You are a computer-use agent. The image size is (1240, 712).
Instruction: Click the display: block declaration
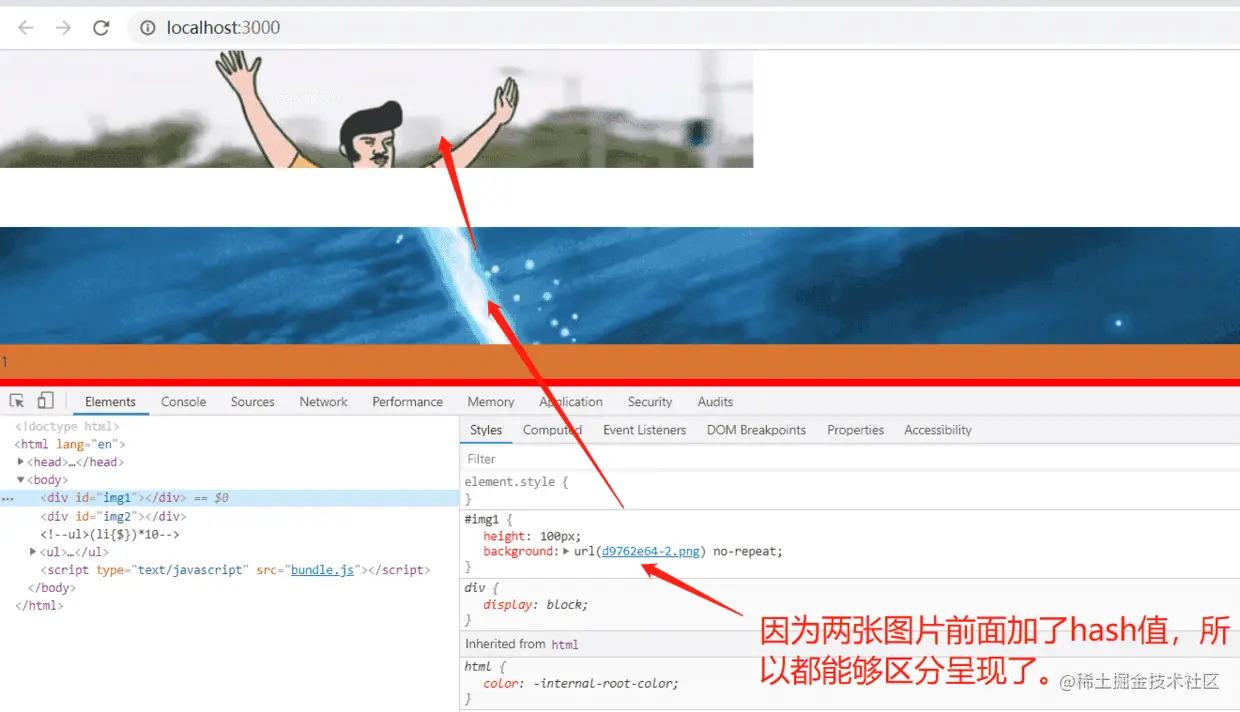(535, 605)
